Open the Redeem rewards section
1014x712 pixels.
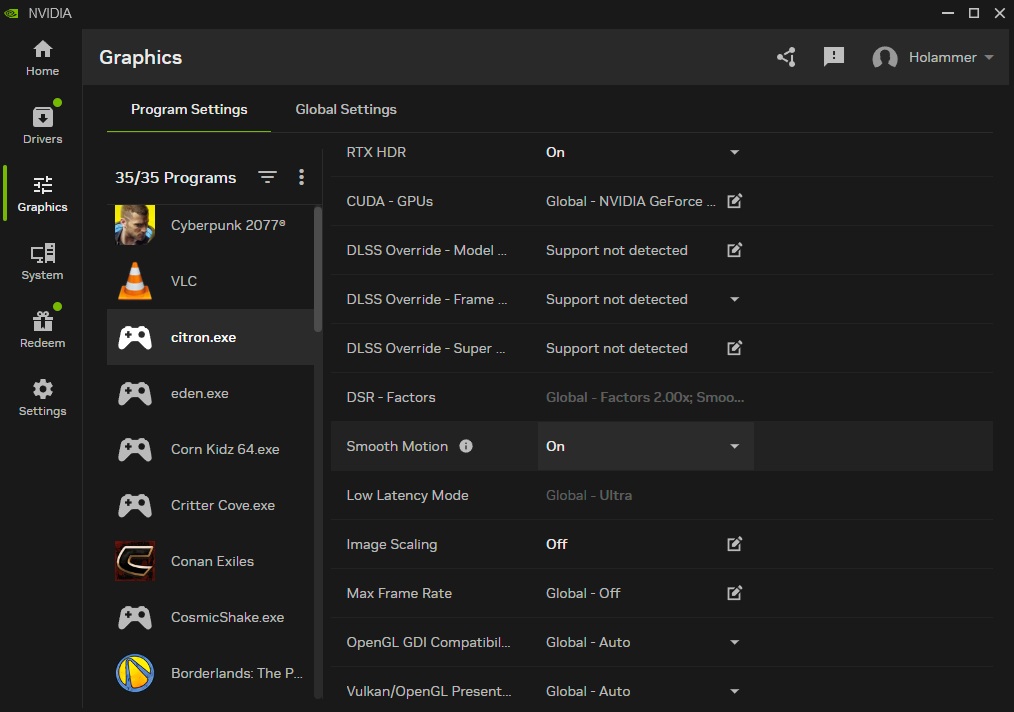(42, 329)
